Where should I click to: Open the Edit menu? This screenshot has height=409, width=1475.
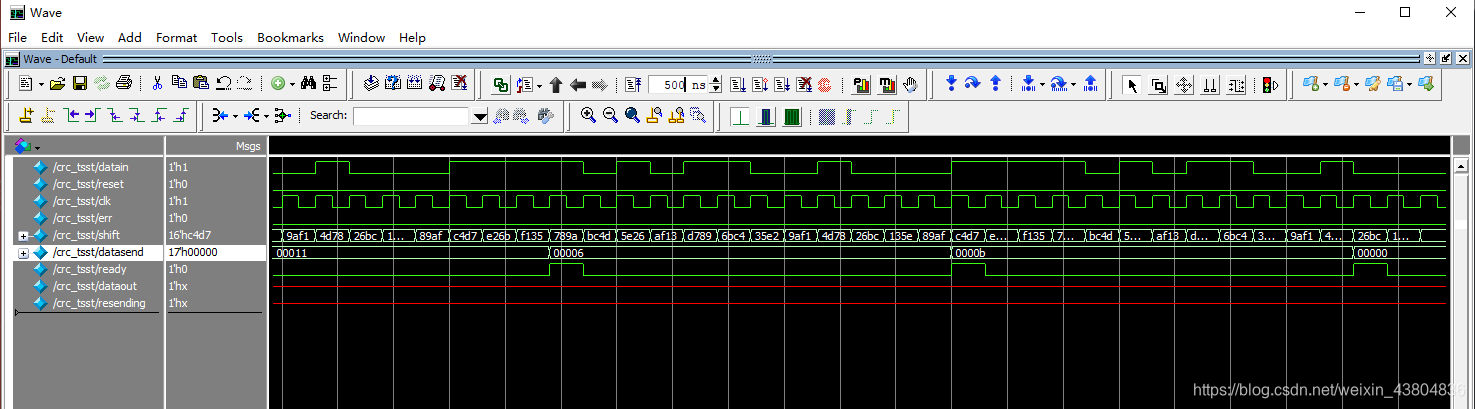tap(52, 37)
